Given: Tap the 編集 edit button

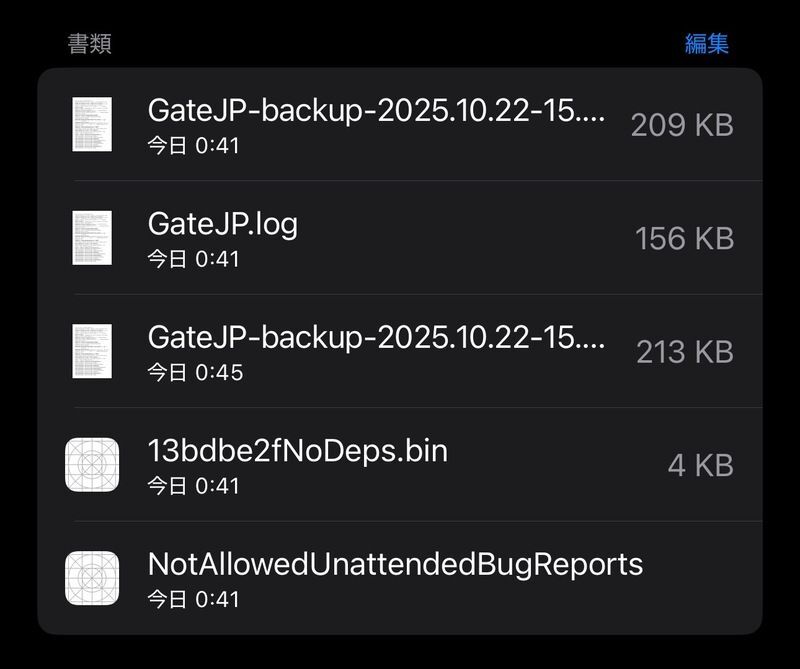Looking at the screenshot, I should point(706,43).
